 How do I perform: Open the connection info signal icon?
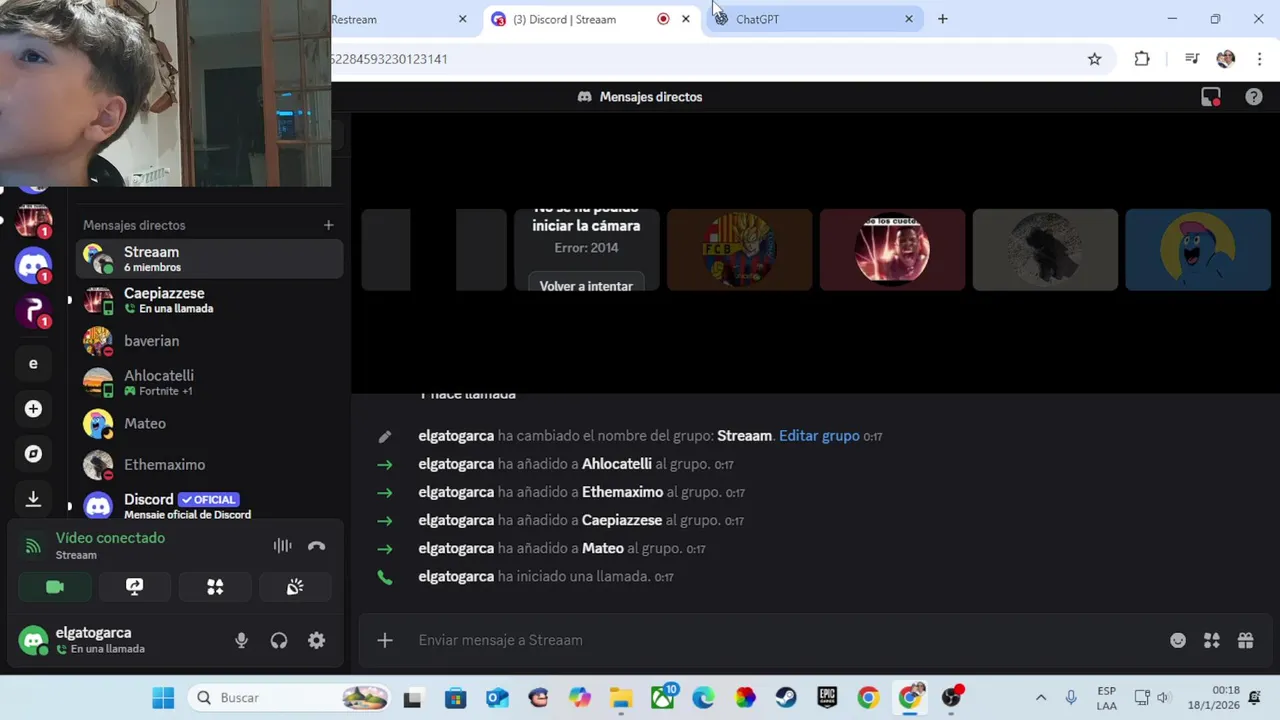coord(33,546)
